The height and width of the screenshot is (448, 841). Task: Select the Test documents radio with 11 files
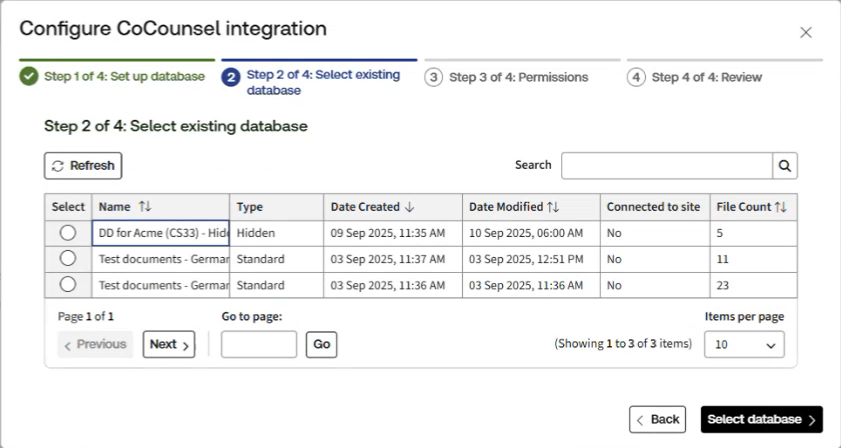[68, 259]
